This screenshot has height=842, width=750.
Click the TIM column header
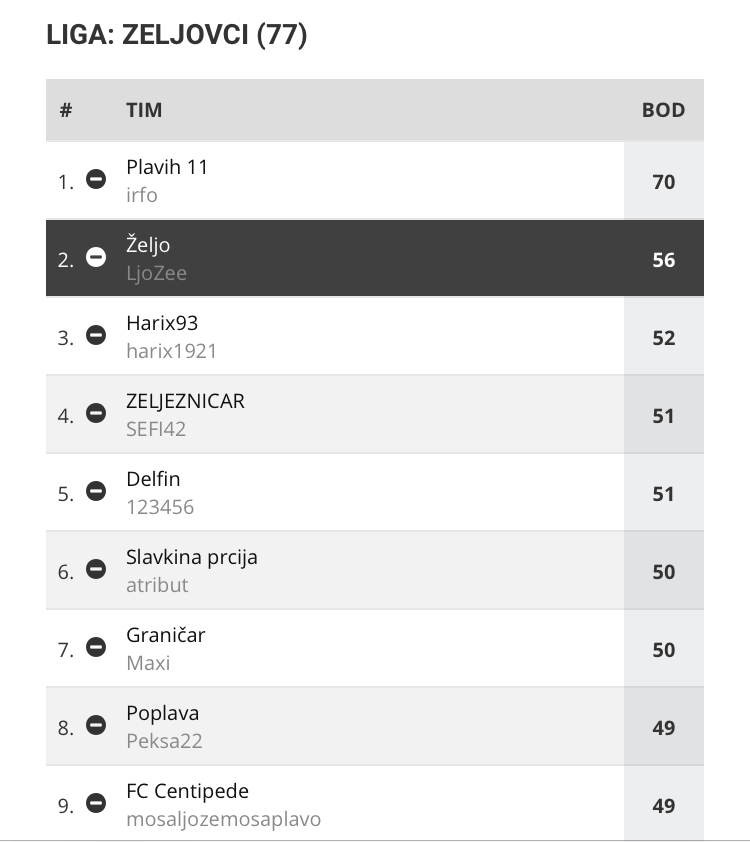click(144, 110)
